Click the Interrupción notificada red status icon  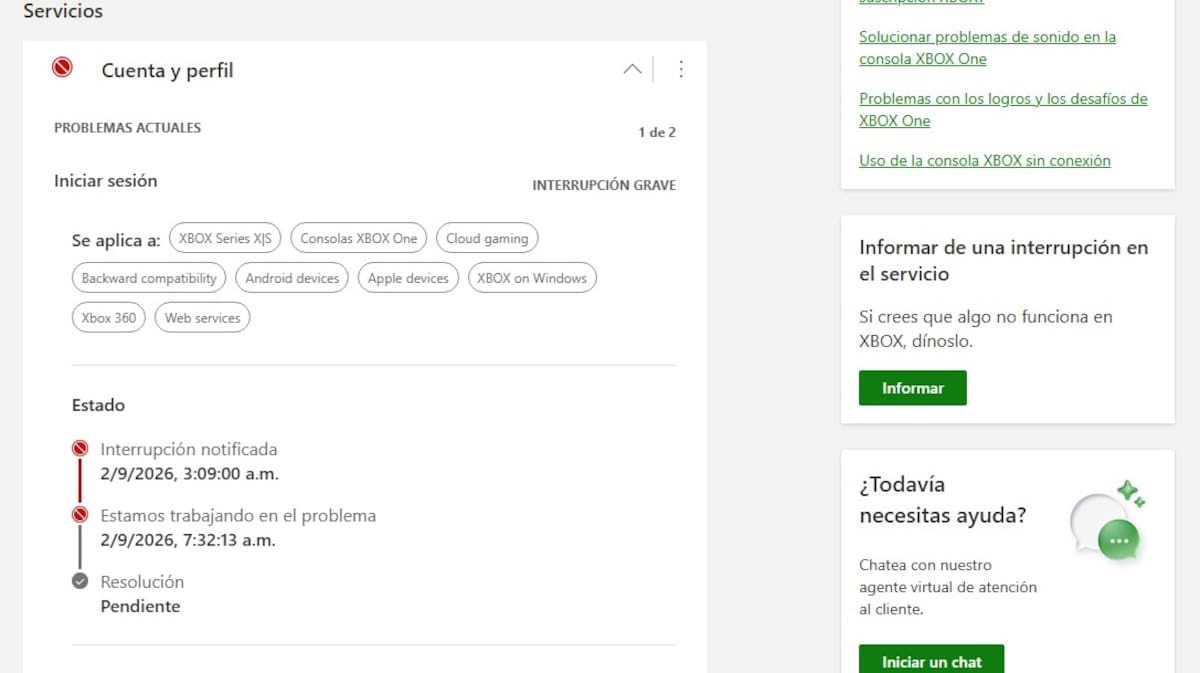80,449
